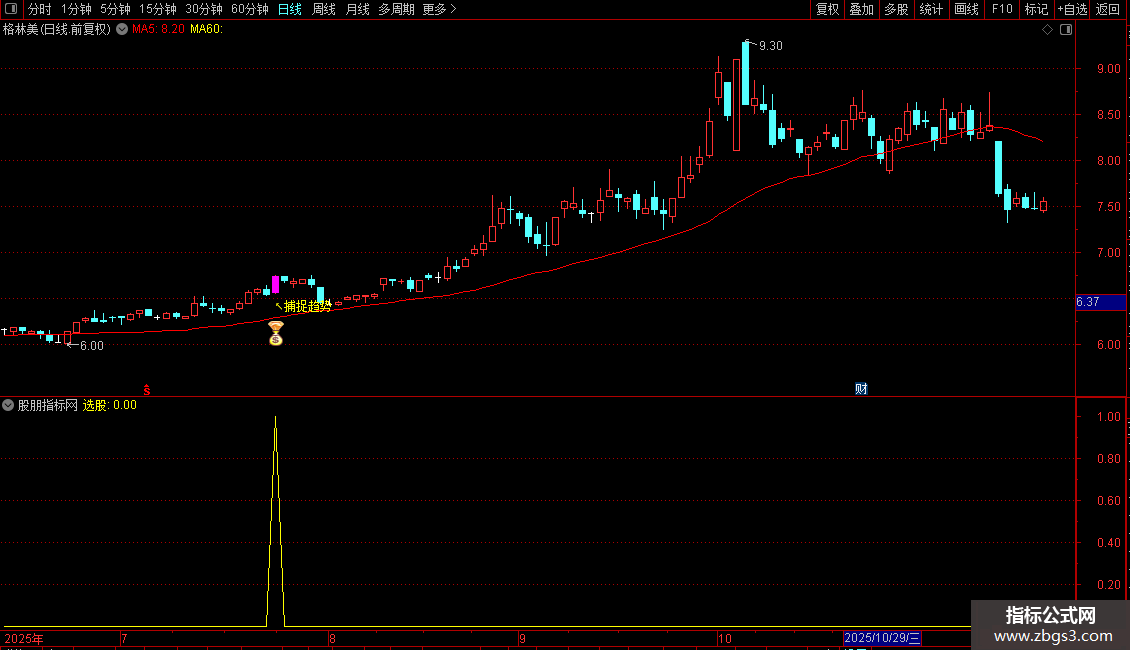
Task: Click the red $ marker on timeline
Action: click(147, 390)
